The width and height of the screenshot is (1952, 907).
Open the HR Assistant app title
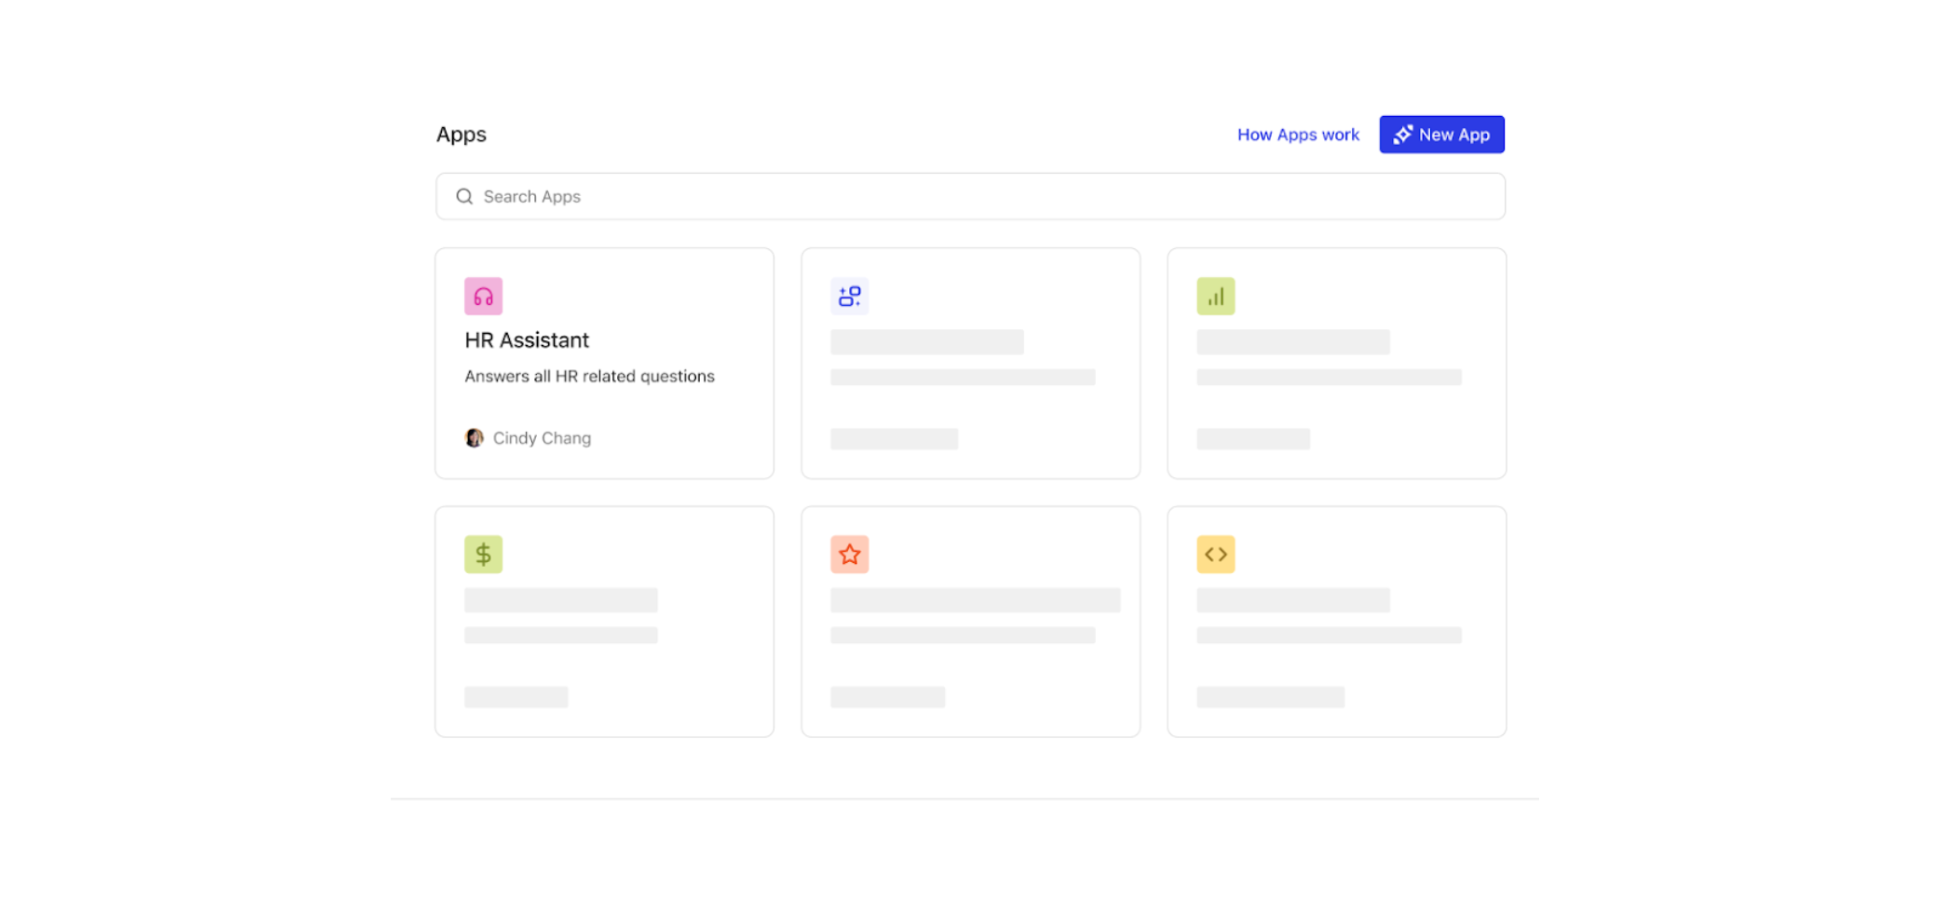tap(526, 340)
